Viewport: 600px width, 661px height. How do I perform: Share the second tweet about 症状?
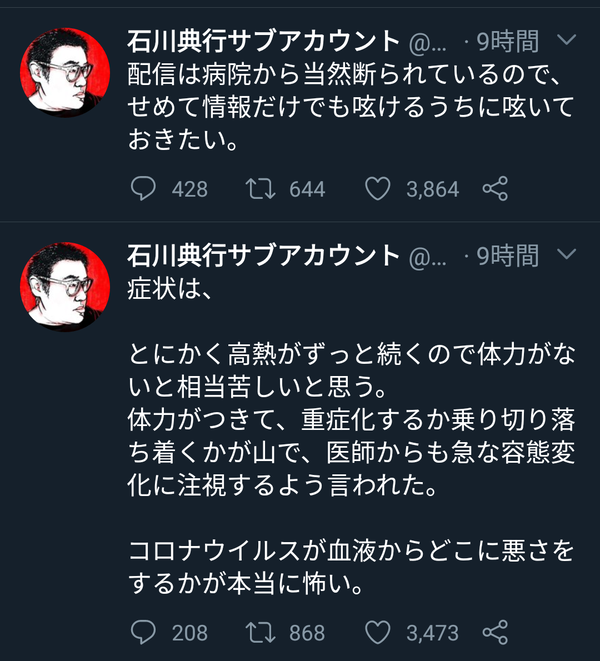point(495,632)
